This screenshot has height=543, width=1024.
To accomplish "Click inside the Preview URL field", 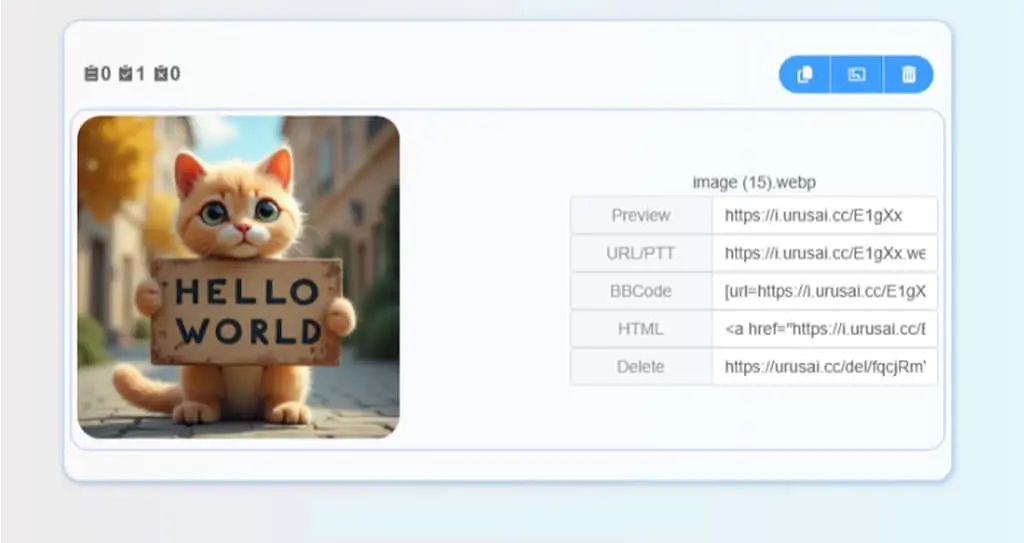I will (x=825, y=216).
